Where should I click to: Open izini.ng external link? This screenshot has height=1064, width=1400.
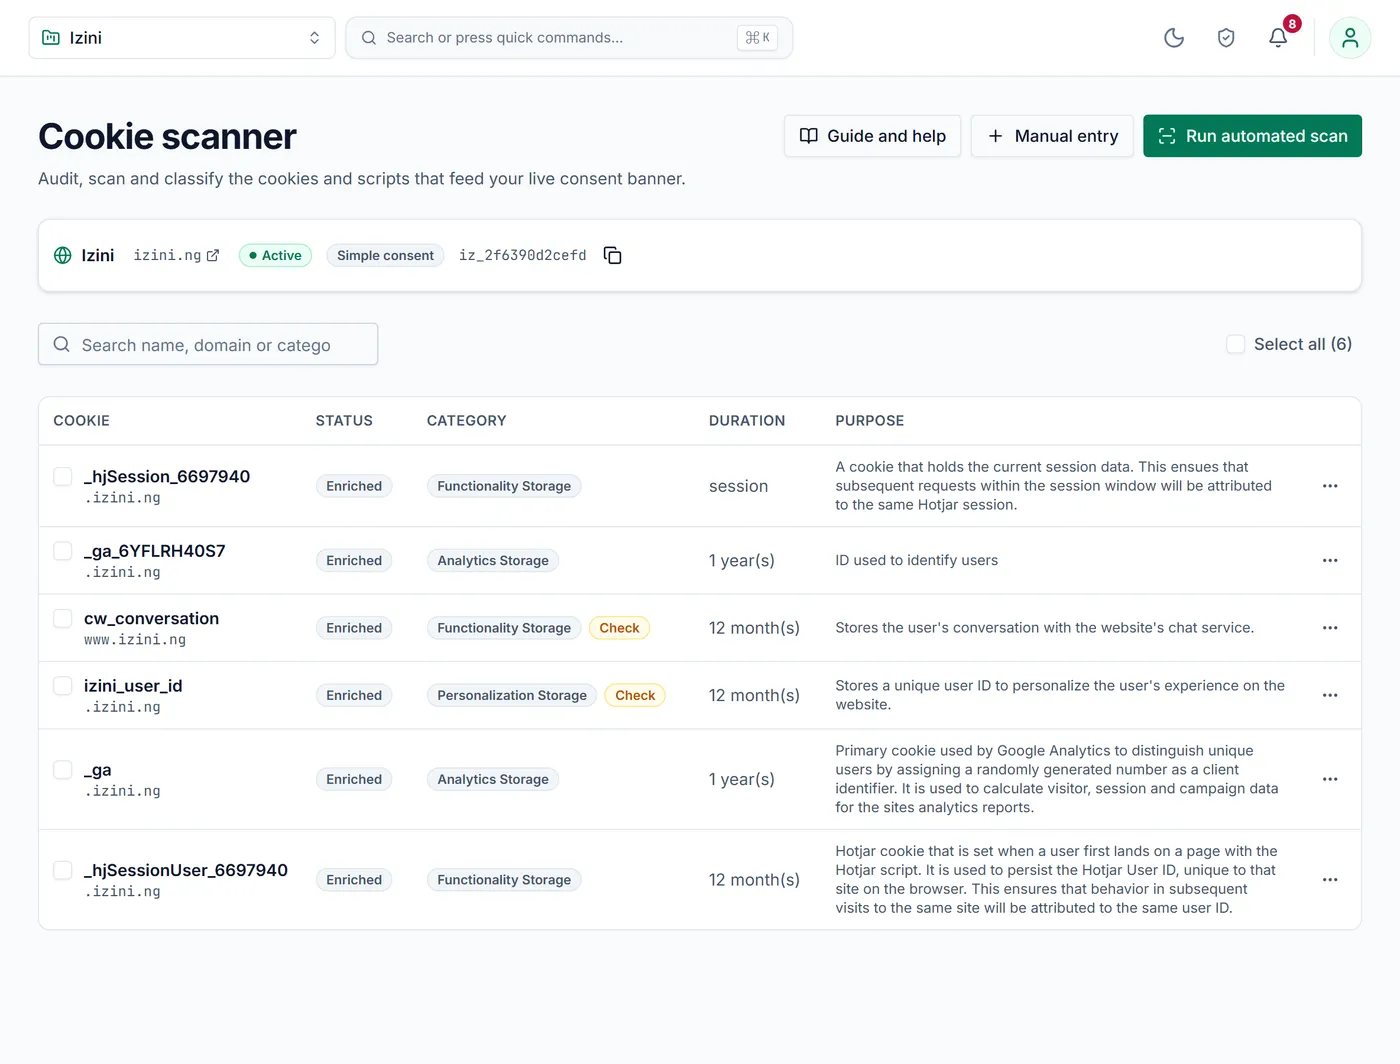coord(176,256)
